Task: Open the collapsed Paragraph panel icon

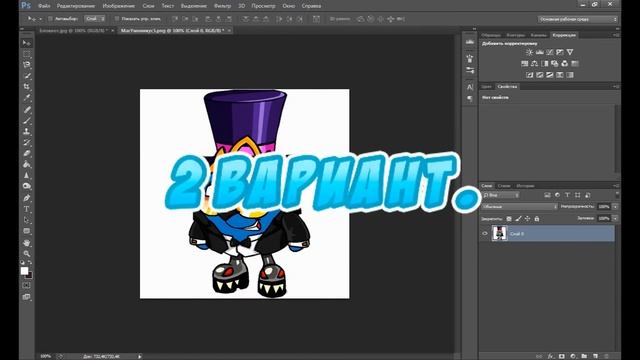Action: click(x=470, y=98)
